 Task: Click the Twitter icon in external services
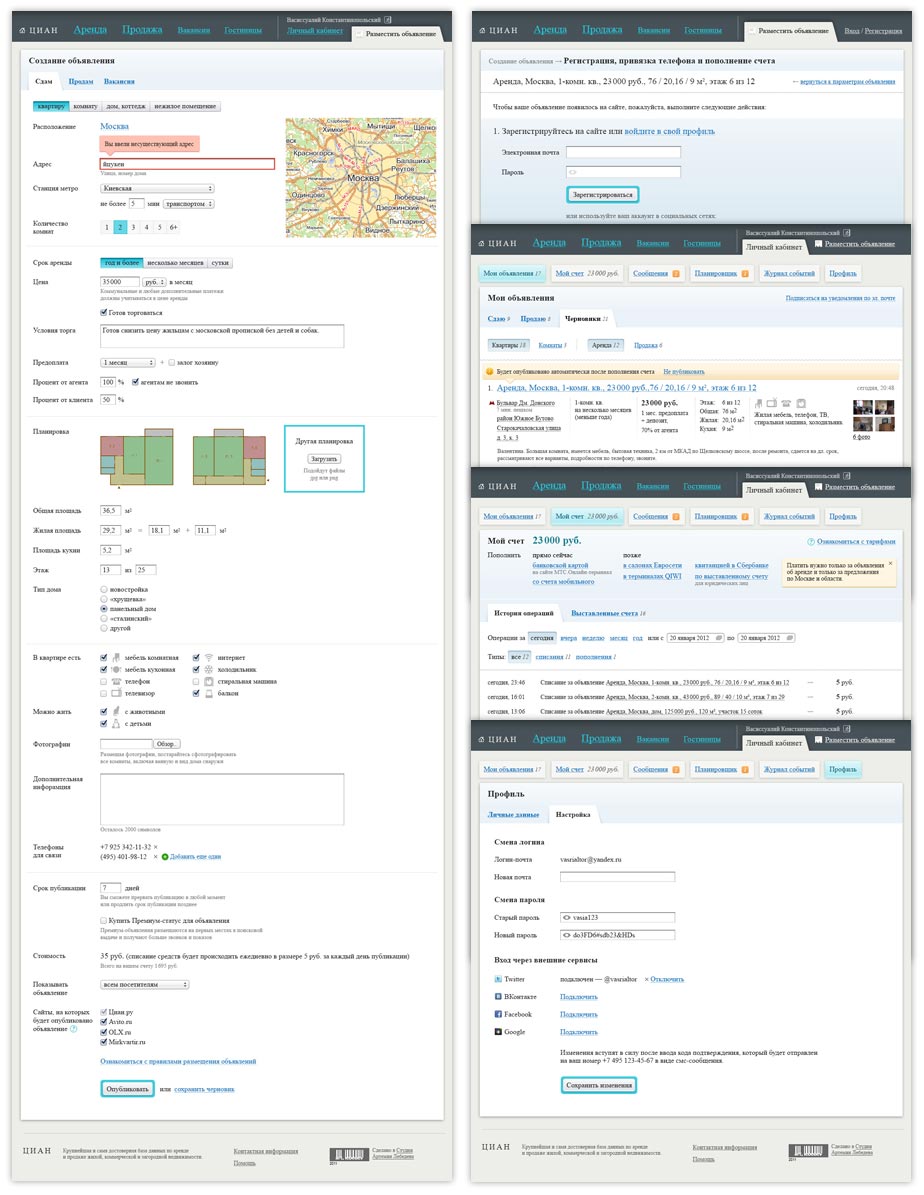(498, 978)
